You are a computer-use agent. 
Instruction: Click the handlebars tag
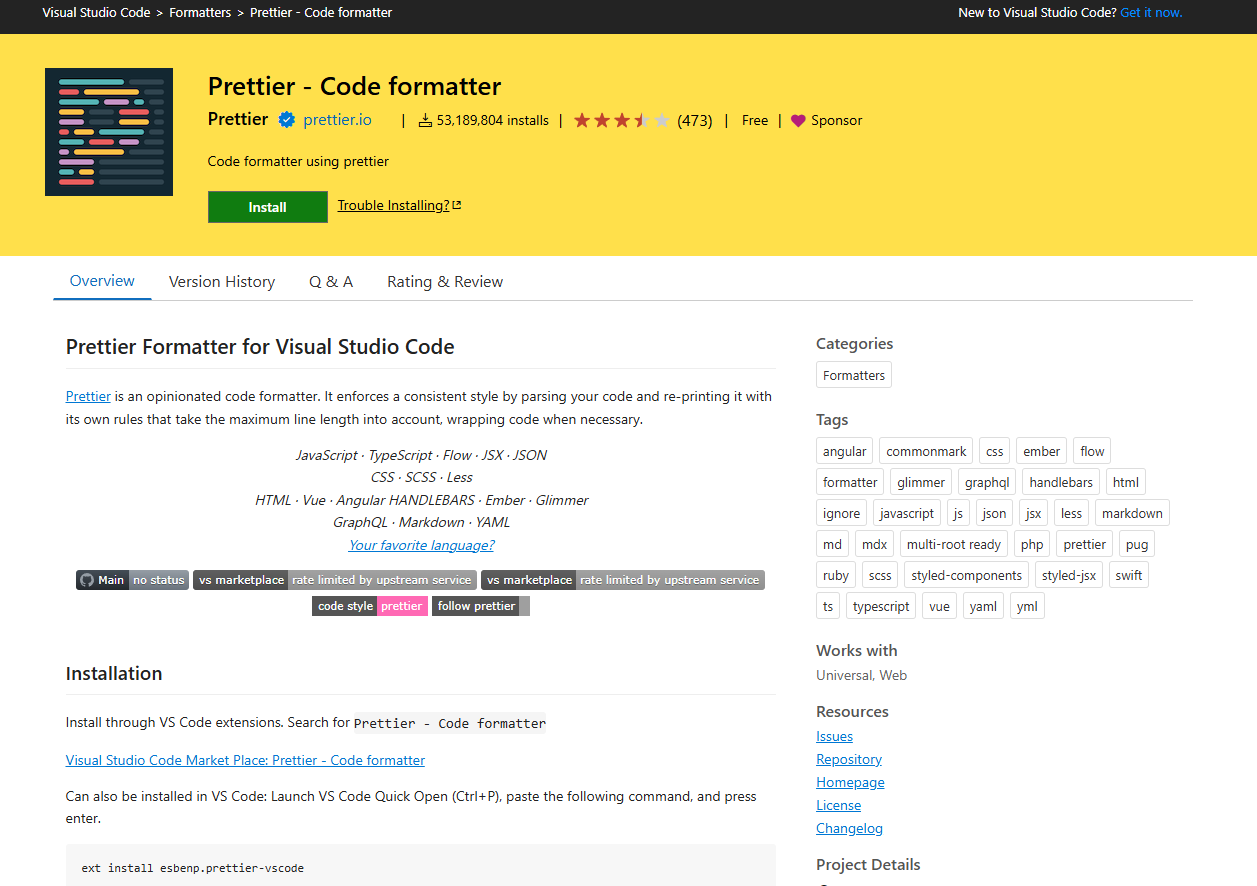tap(1061, 482)
